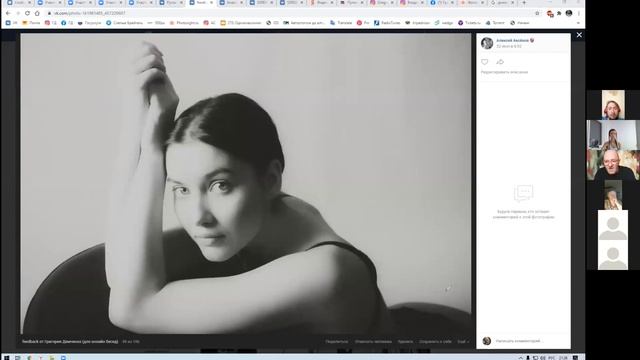The width and height of the screenshot is (640, 360).
Task: Open a new browser tab with plus
Action: (524, 3)
